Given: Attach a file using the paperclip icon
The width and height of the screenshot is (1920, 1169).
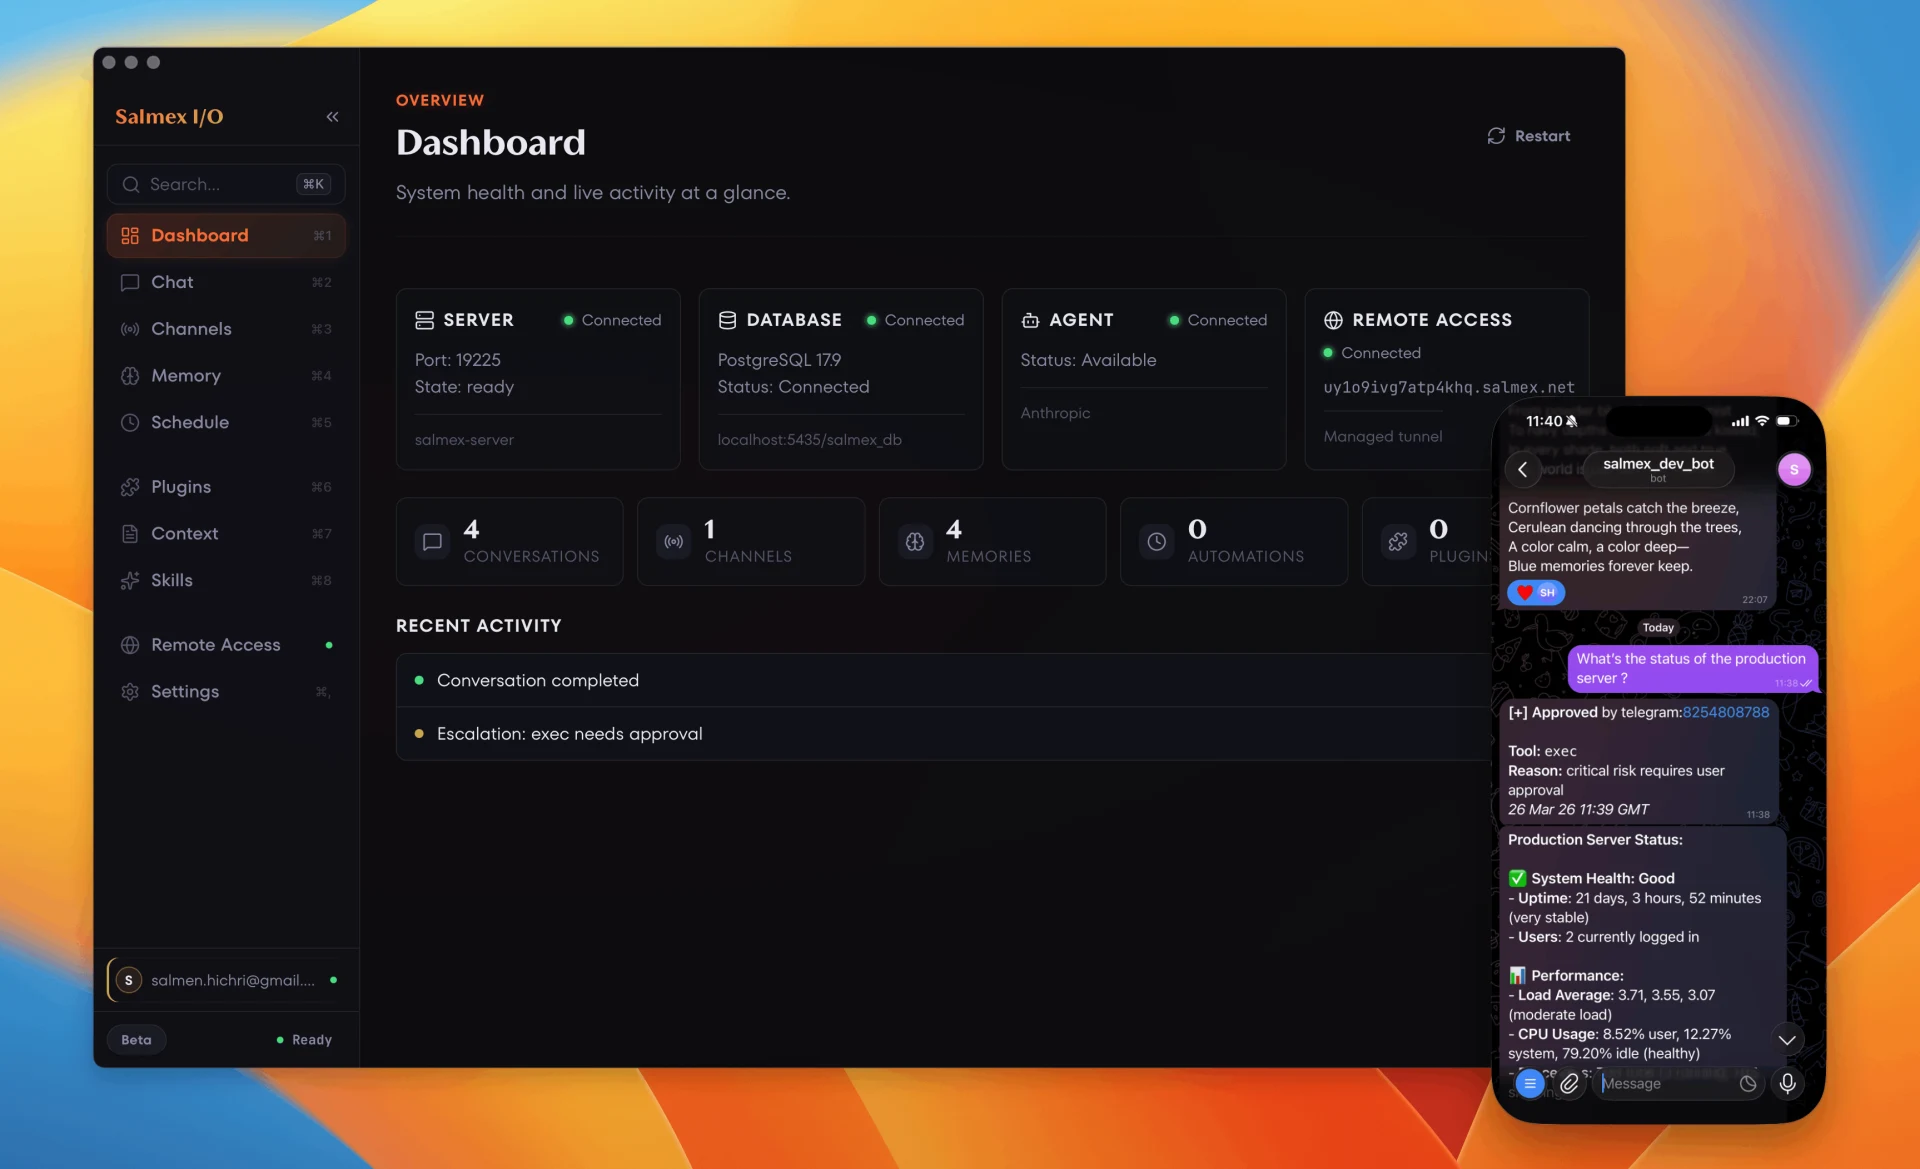Looking at the screenshot, I should [1569, 1084].
